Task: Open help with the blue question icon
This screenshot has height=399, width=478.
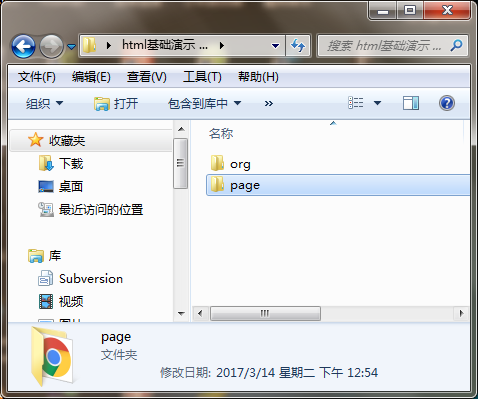Action: pos(447,103)
